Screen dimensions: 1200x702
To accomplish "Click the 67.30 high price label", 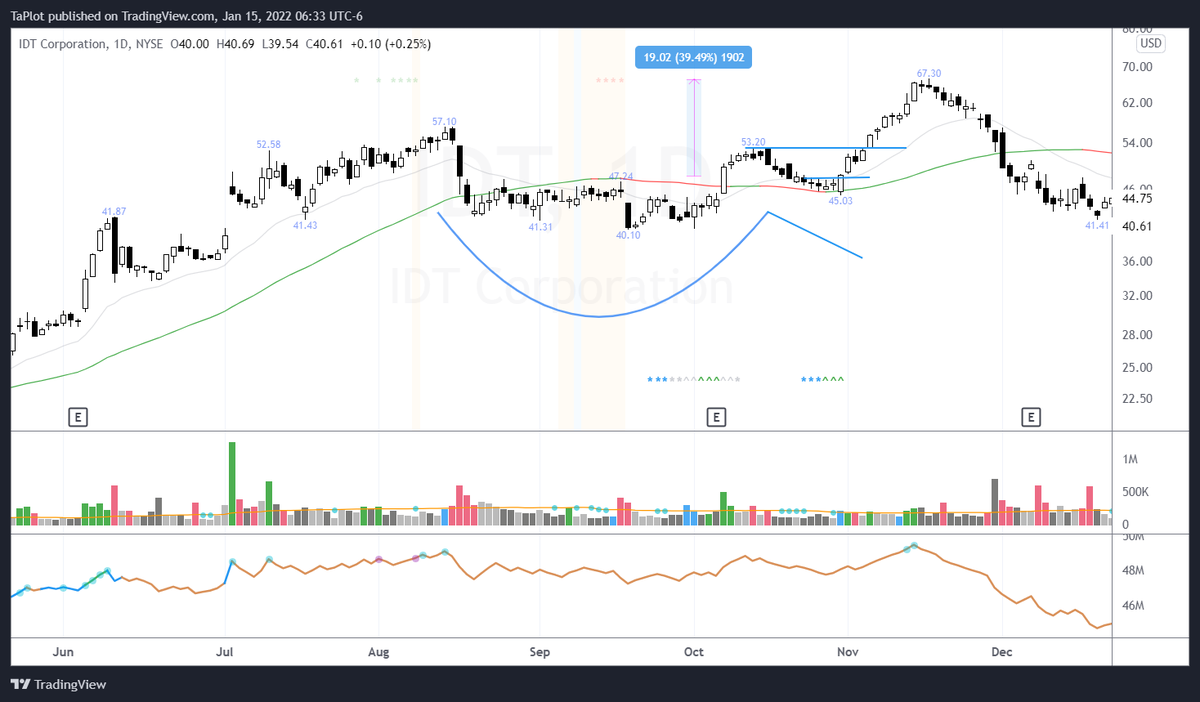I will (929, 73).
